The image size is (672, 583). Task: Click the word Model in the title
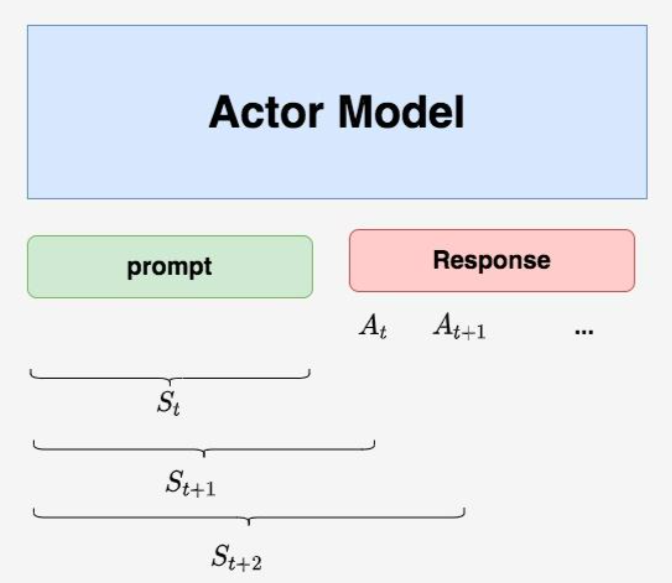pyautogui.click(x=401, y=113)
